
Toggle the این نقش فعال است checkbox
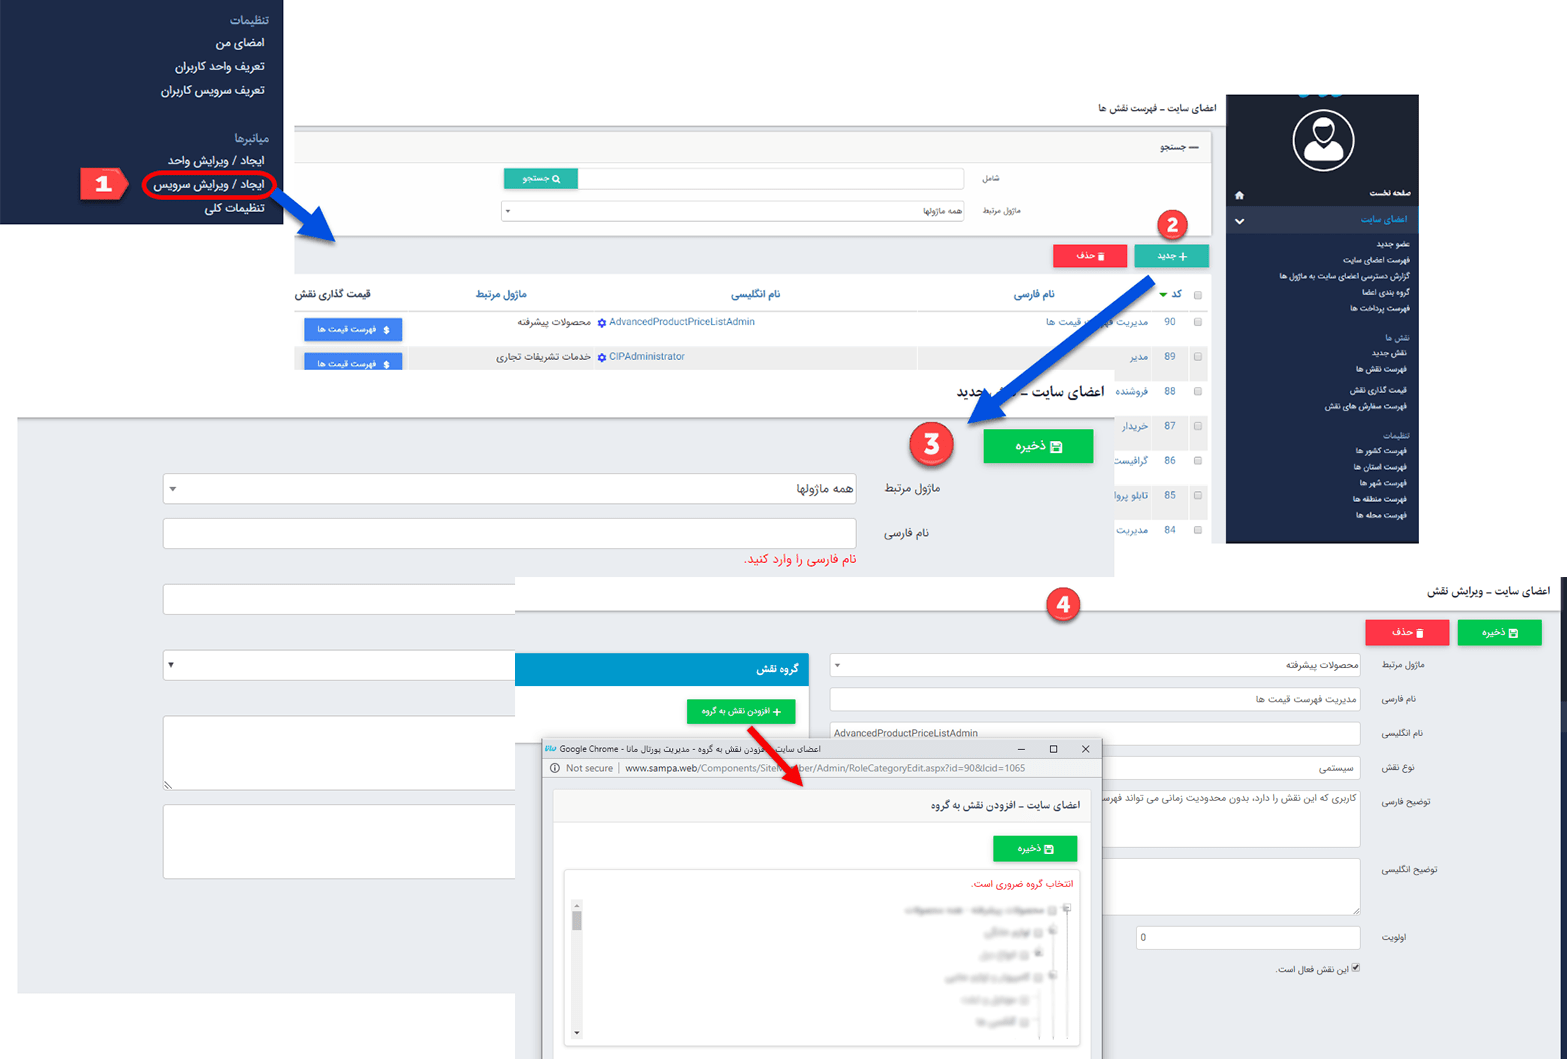click(x=1356, y=968)
